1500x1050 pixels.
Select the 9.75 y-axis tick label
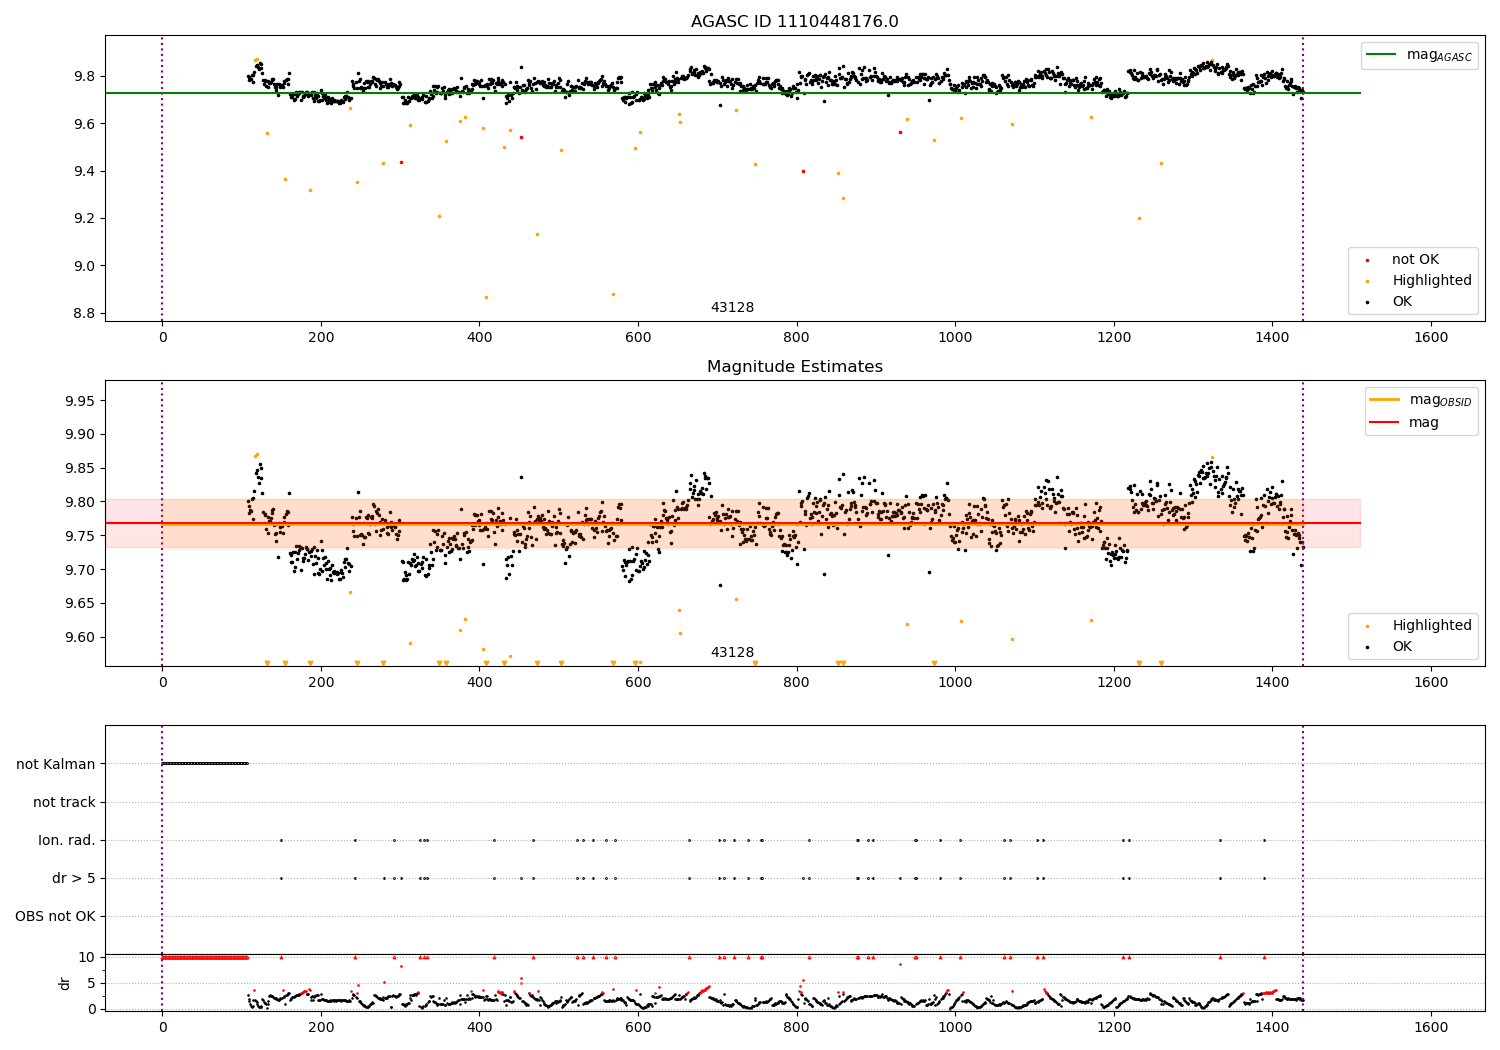(79, 536)
